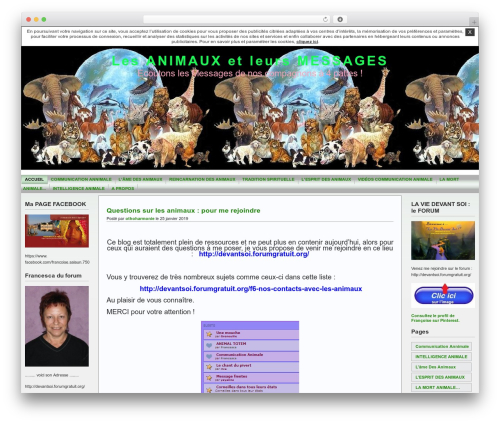
Task: Click the 'Au plaisir de vous connaître.' line
Action: tap(150, 300)
